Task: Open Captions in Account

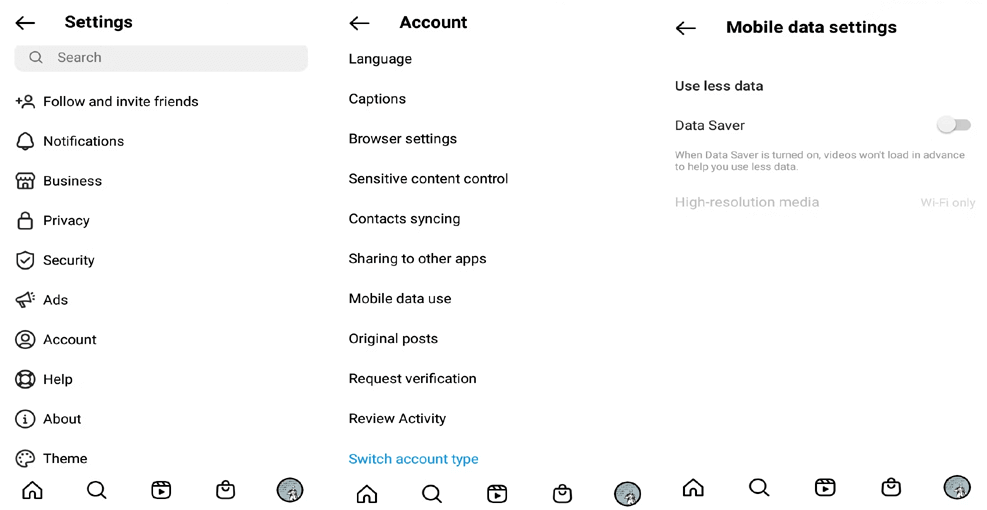Action: [377, 99]
